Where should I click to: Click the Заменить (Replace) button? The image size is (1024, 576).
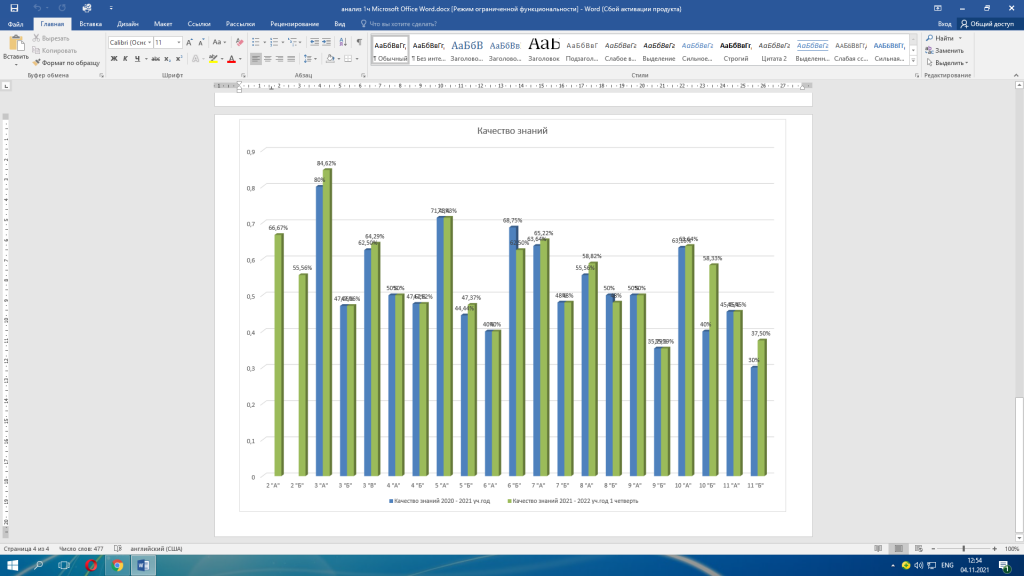pos(944,50)
